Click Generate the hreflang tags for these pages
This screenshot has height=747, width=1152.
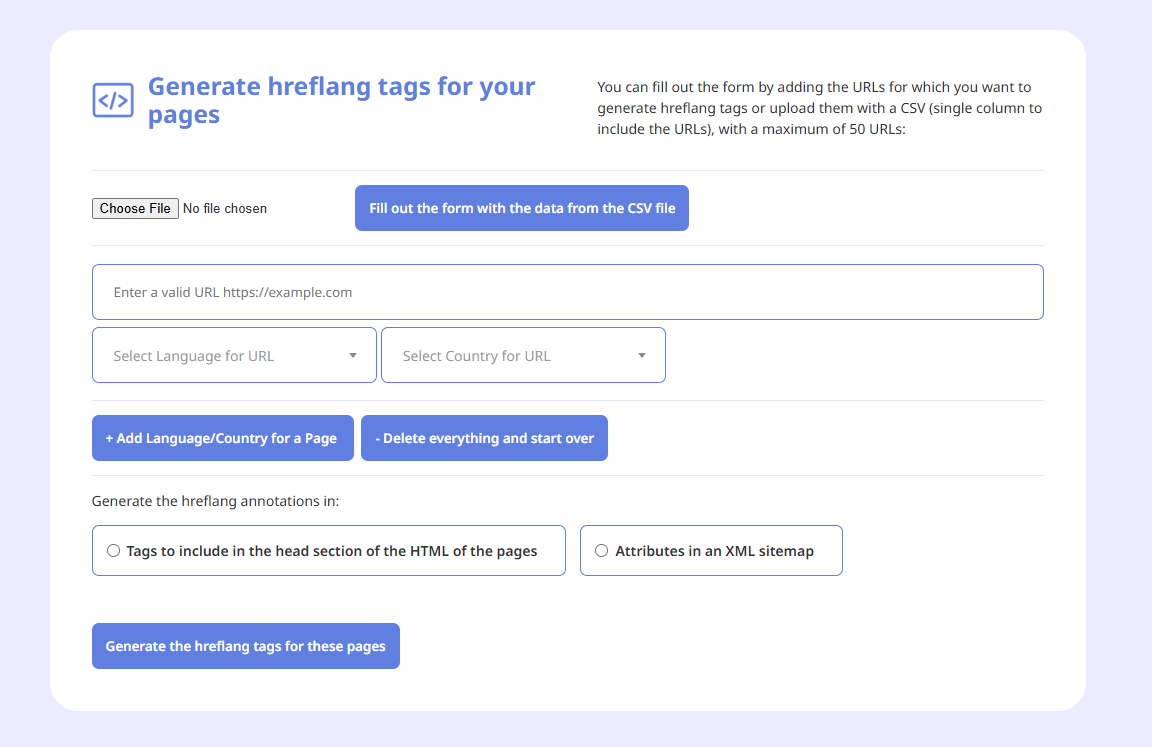[245, 646]
